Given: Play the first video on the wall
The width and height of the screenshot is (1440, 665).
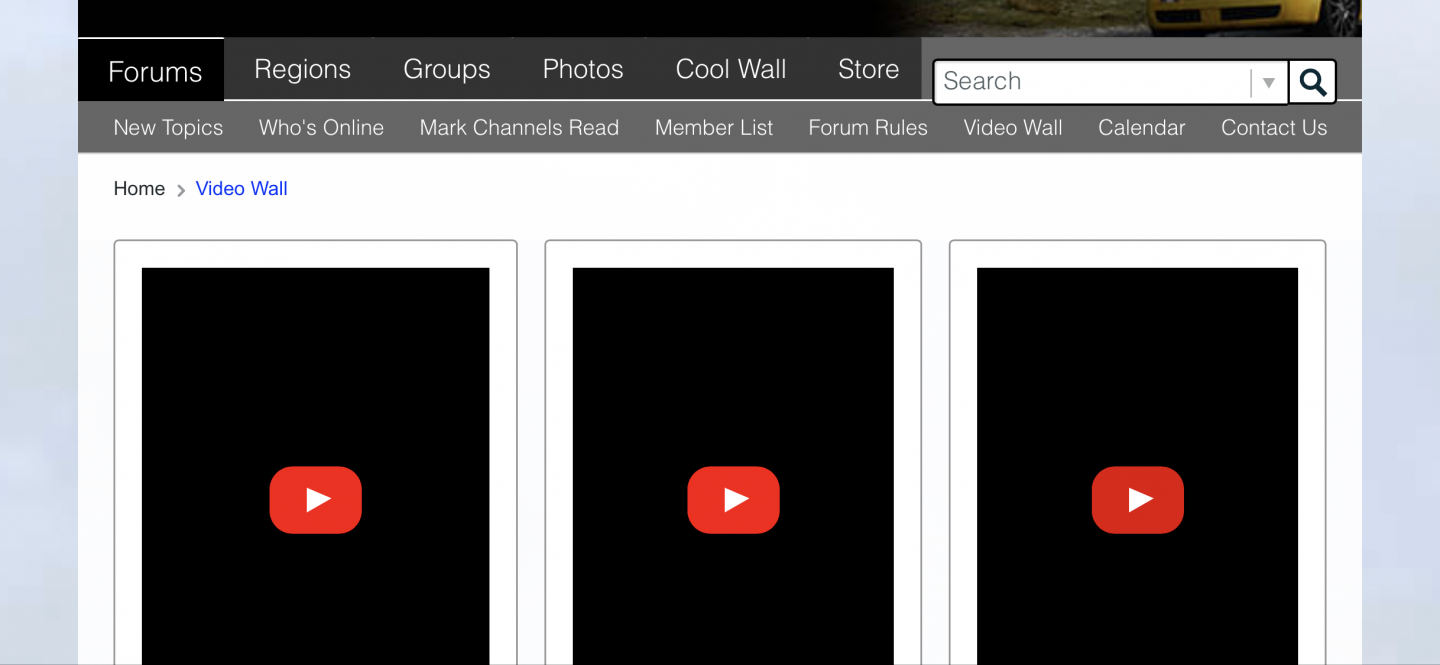Looking at the screenshot, I should (x=315, y=499).
